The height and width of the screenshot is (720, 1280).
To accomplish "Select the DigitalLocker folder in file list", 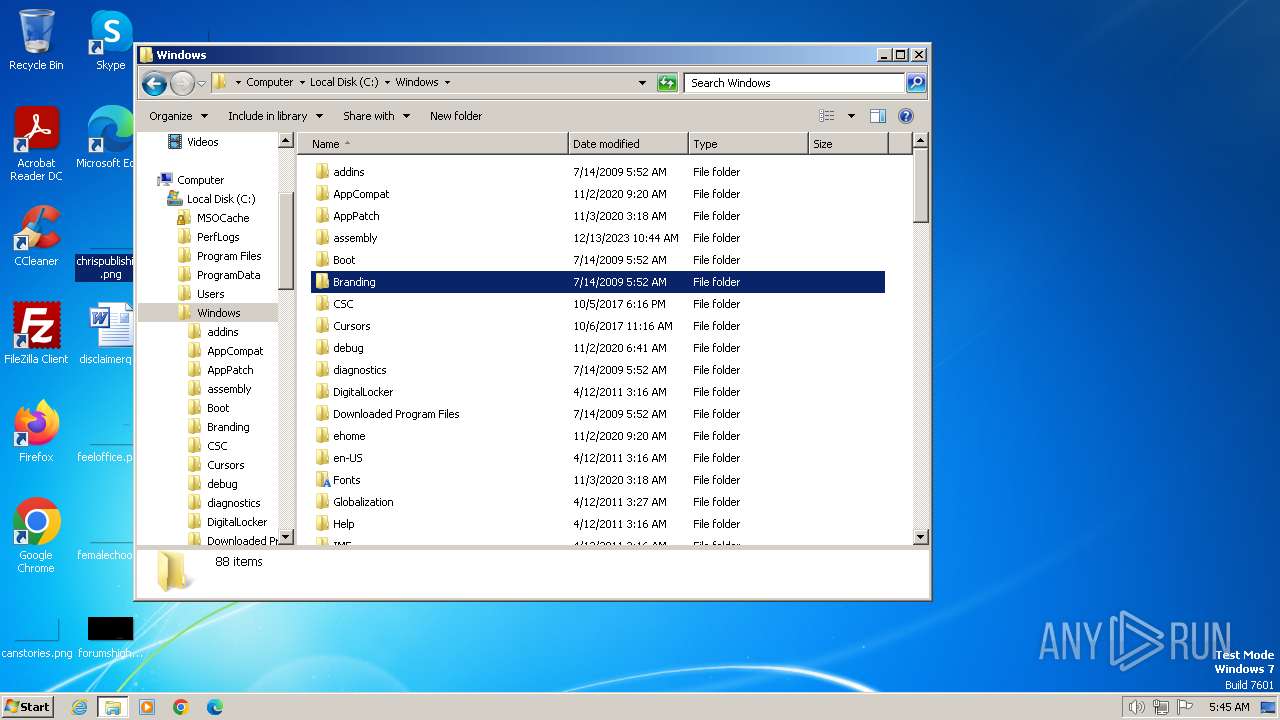I will [363, 392].
